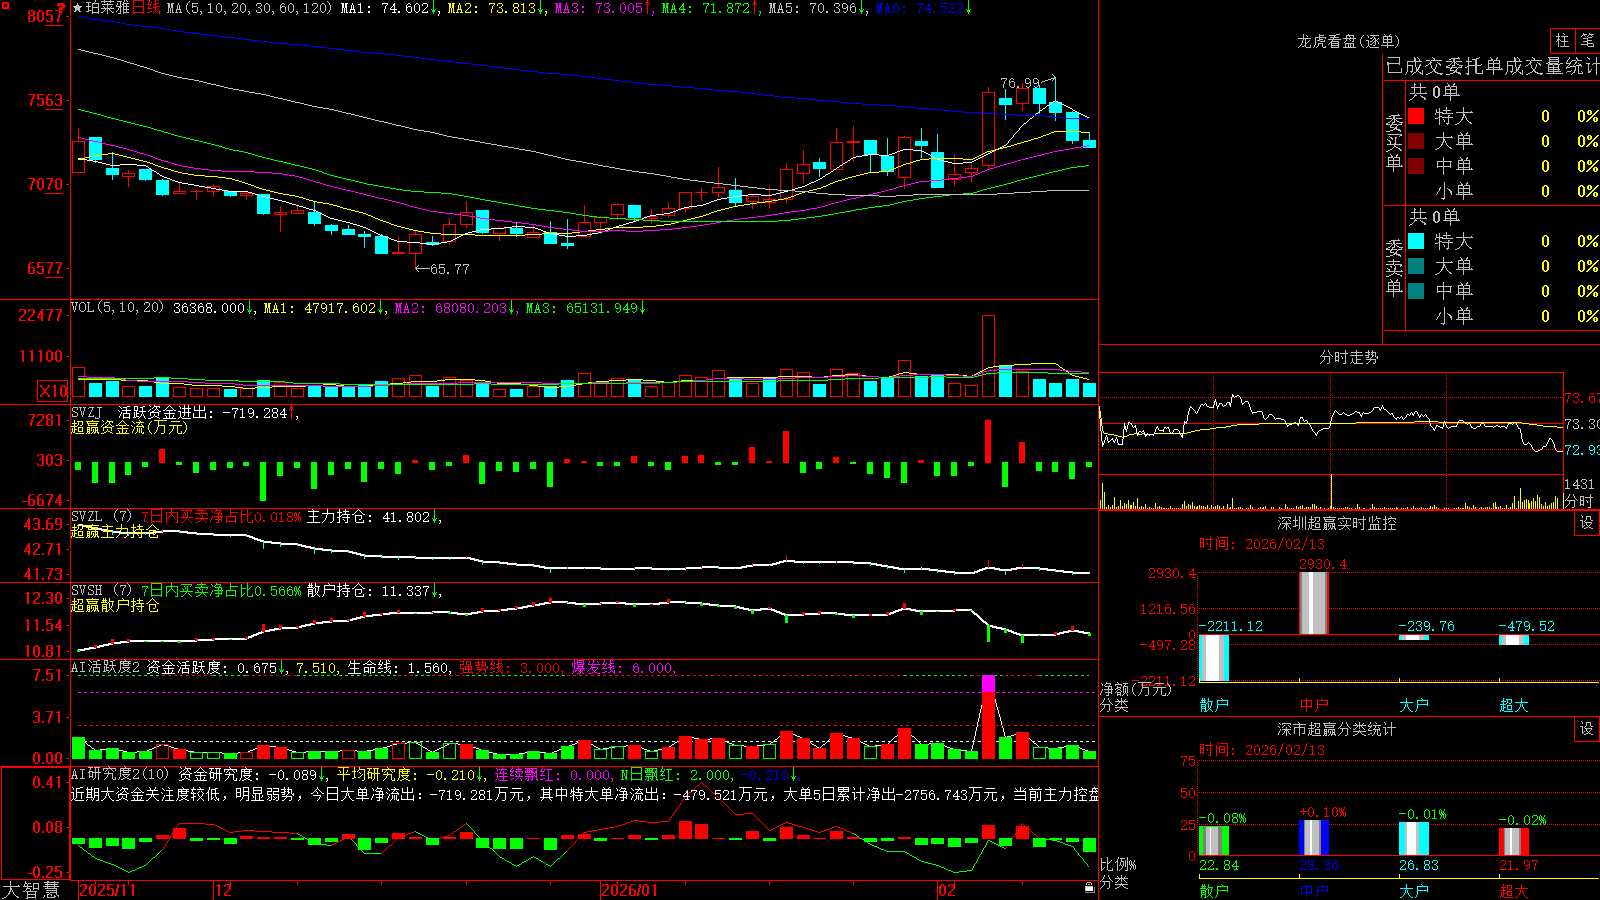Click the 散户持仓: 11.337 value
Screen dimensions: 1600x900
click(x=374, y=591)
